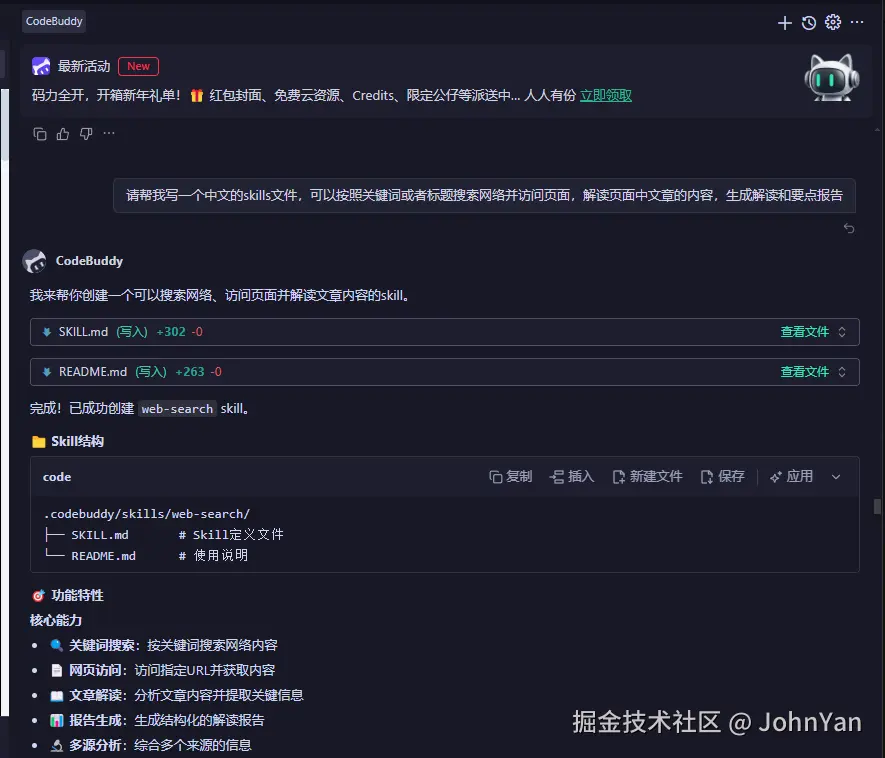Dislike the previous response with thumbs down
The image size is (885, 758).
point(86,134)
